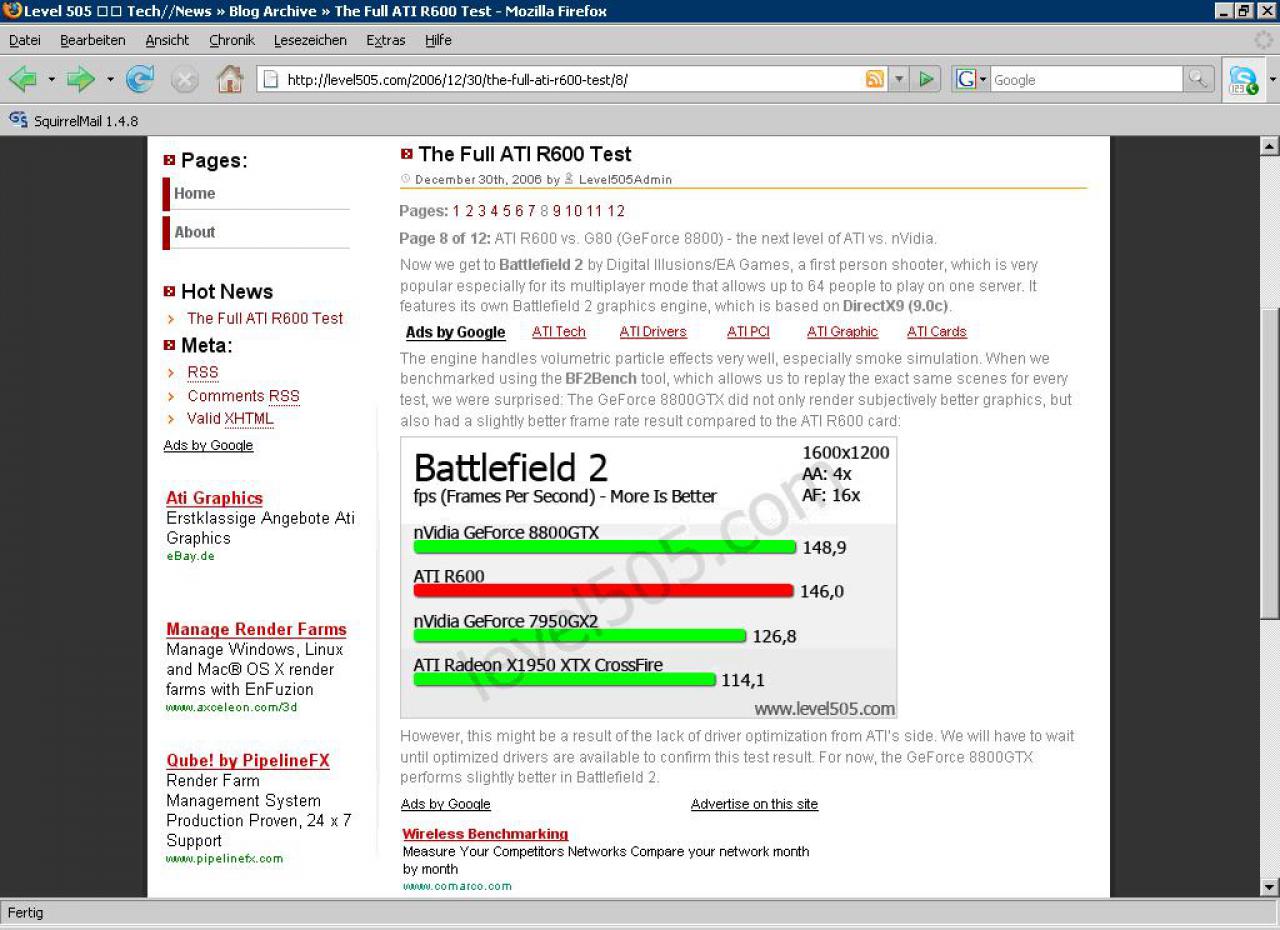Screen dimensions: 1280x930
Task: Open the Chronik menu
Action: point(232,40)
